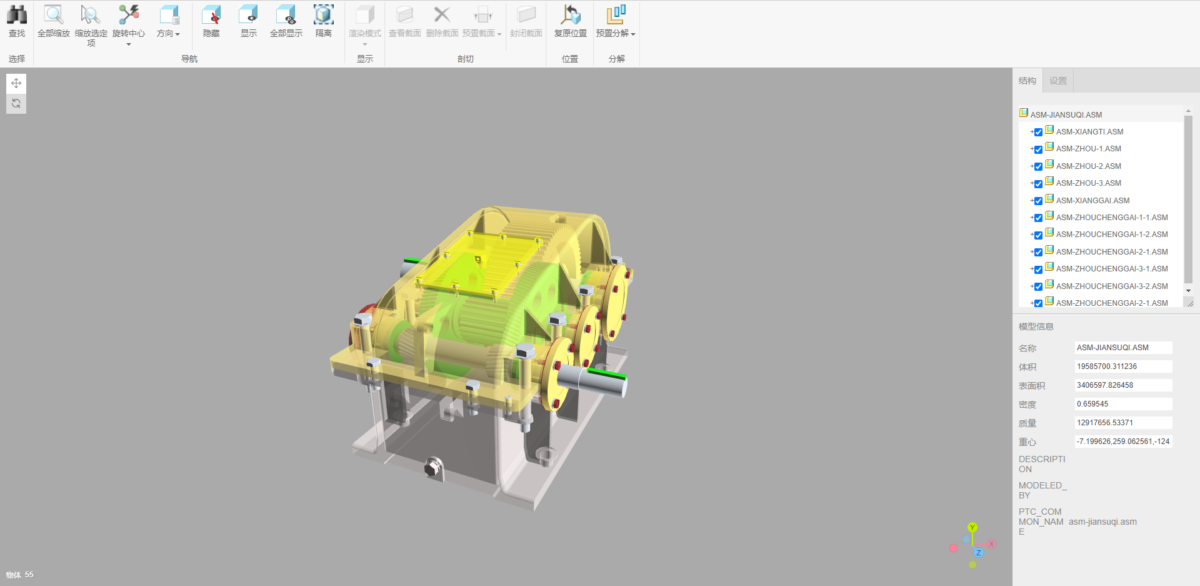Click the 显示 show icon

(248, 15)
